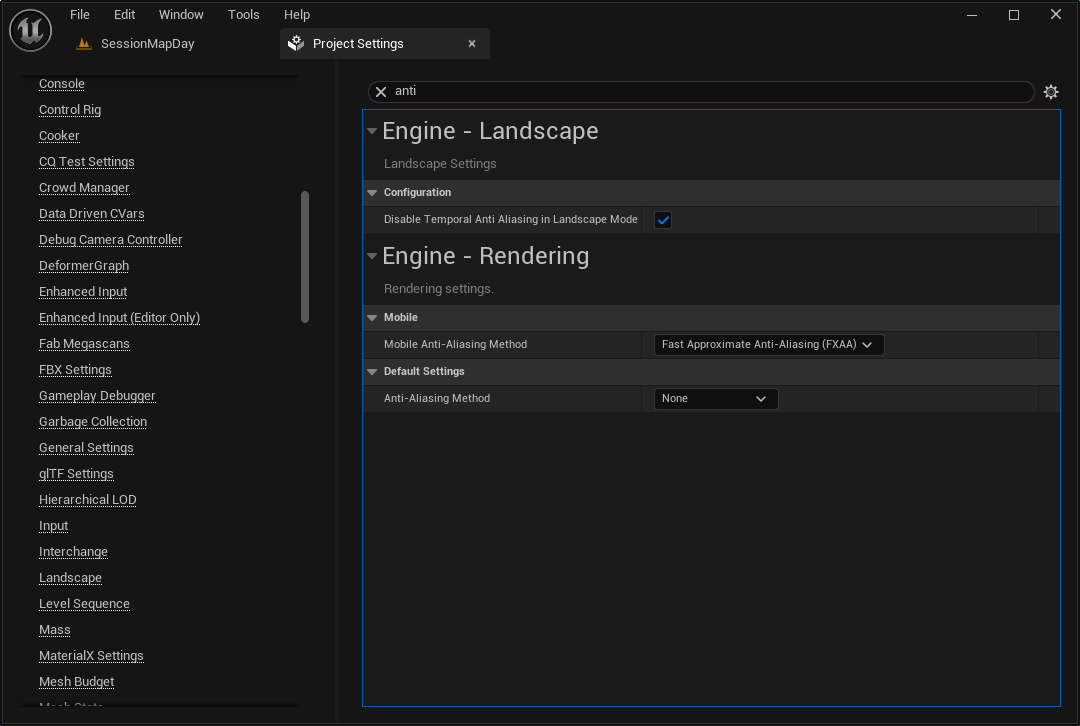Click the SessionMapDay warning icon

(84, 43)
